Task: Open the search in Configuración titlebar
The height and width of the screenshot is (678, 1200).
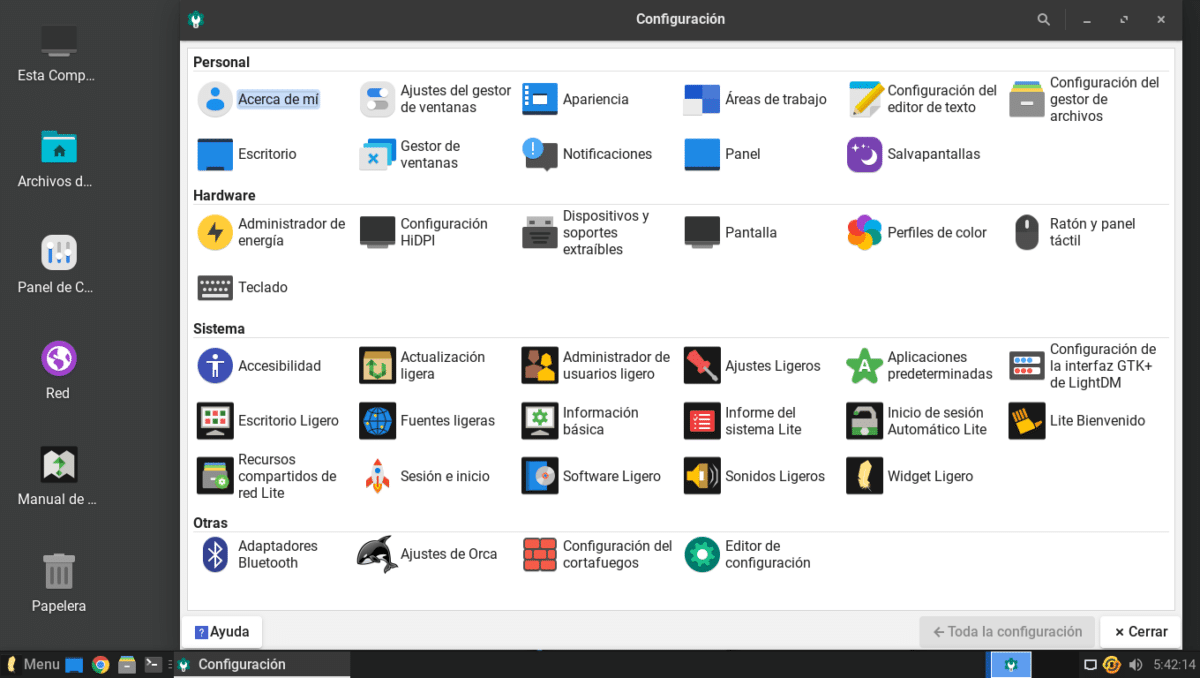Action: pyautogui.click(x=1043, y=19)
